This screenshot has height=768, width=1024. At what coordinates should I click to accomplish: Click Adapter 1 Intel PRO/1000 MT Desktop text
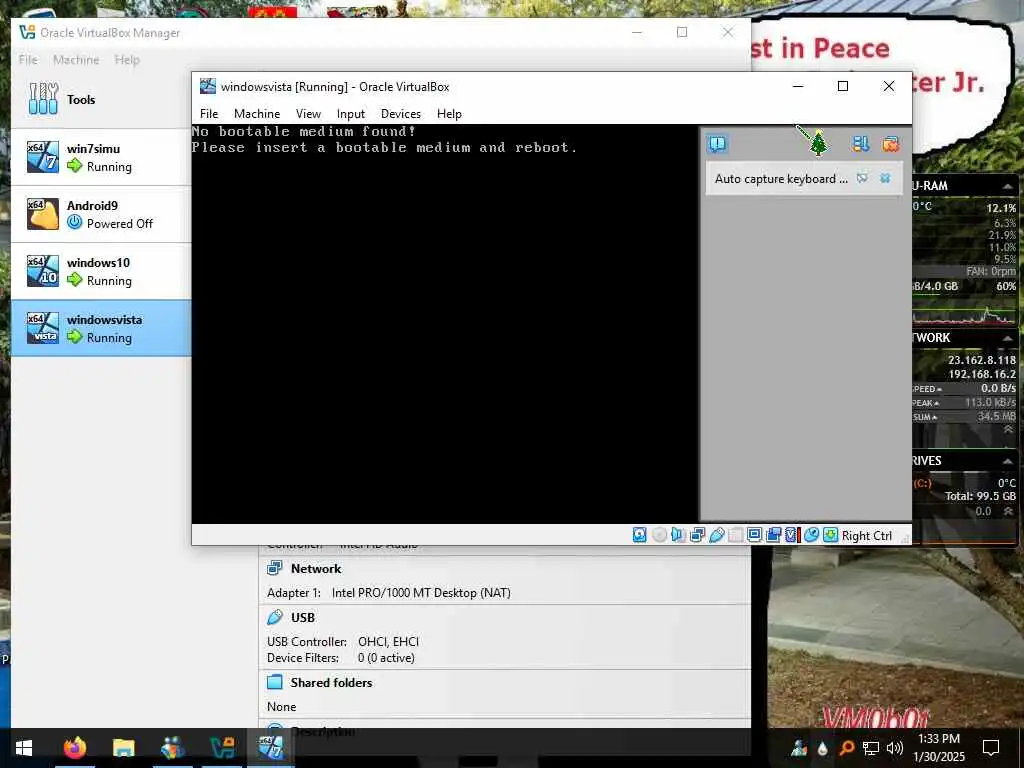click(389, 592)
